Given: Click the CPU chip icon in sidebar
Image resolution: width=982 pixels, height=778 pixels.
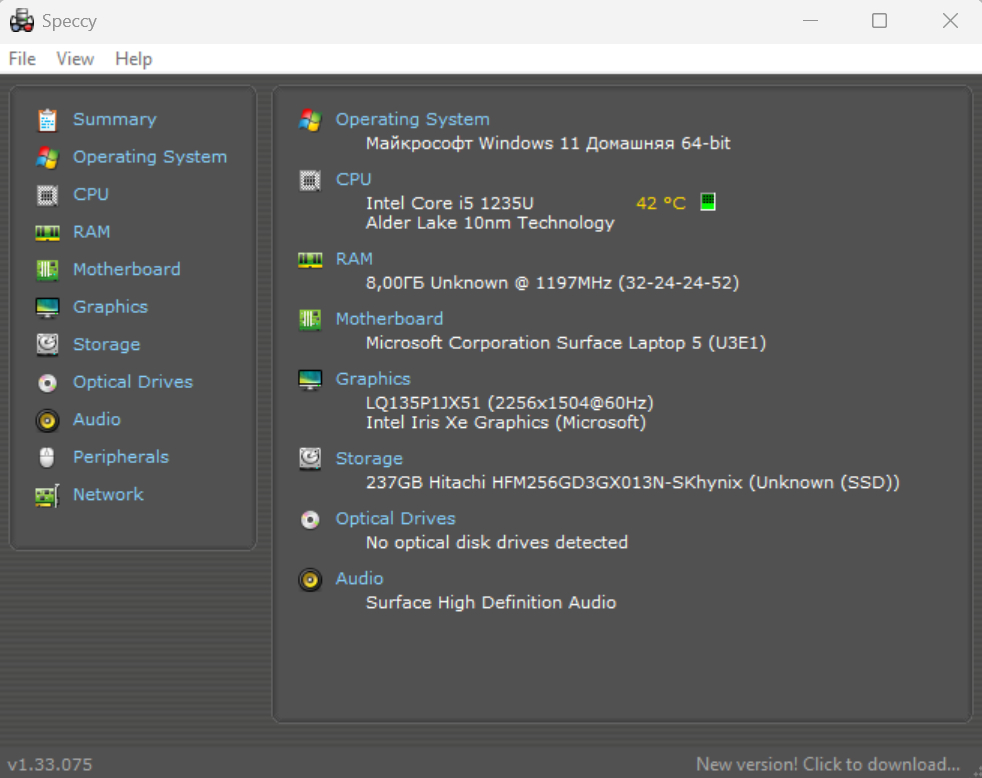Looking at the screenshot, I should click(x=47, y=195).
